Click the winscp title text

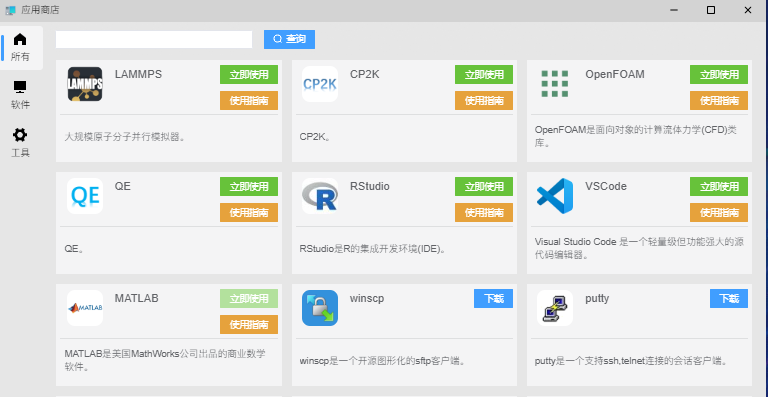coord(367,299)
